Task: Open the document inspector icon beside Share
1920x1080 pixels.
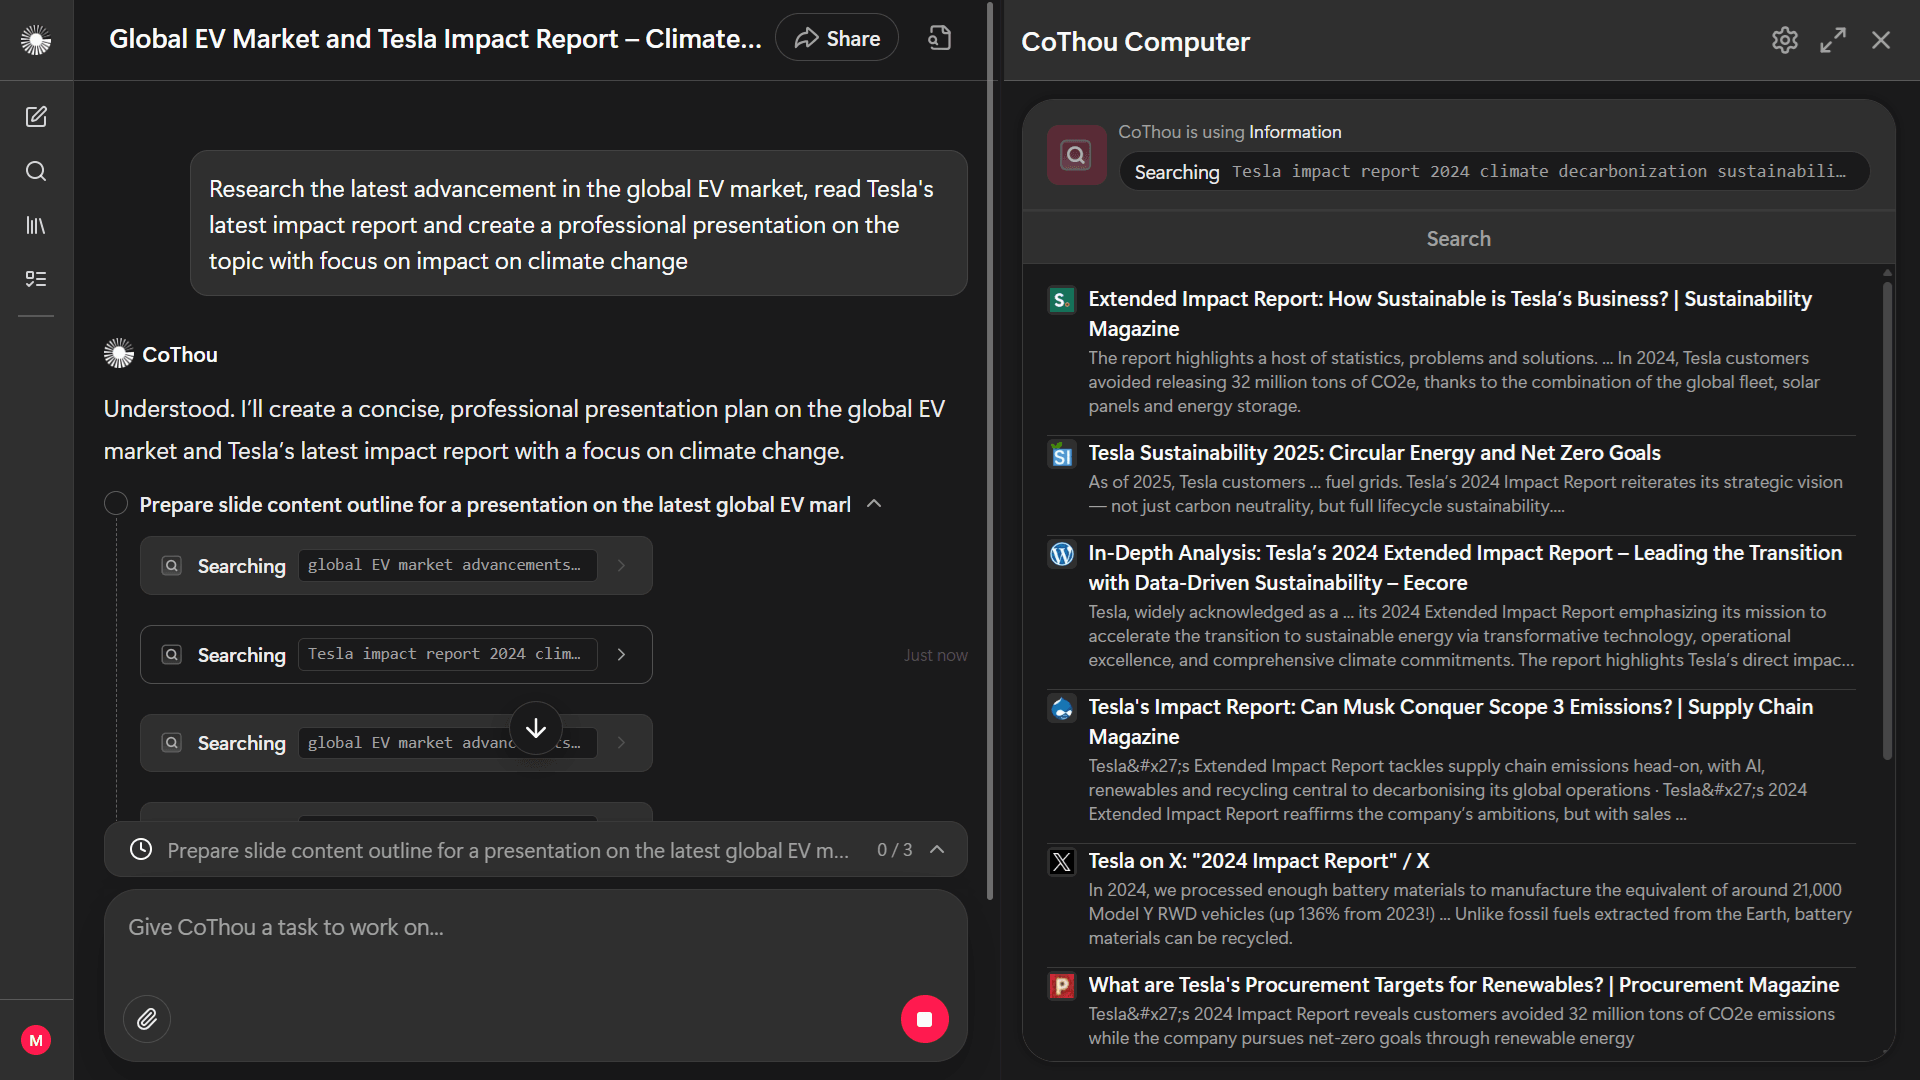Action: (x=938, y=37)
